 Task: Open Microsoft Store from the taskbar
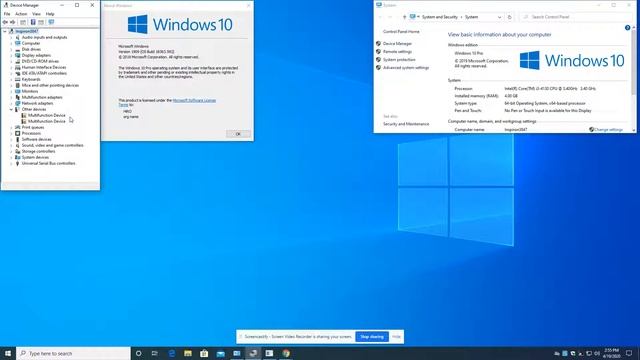click(204, 353)
